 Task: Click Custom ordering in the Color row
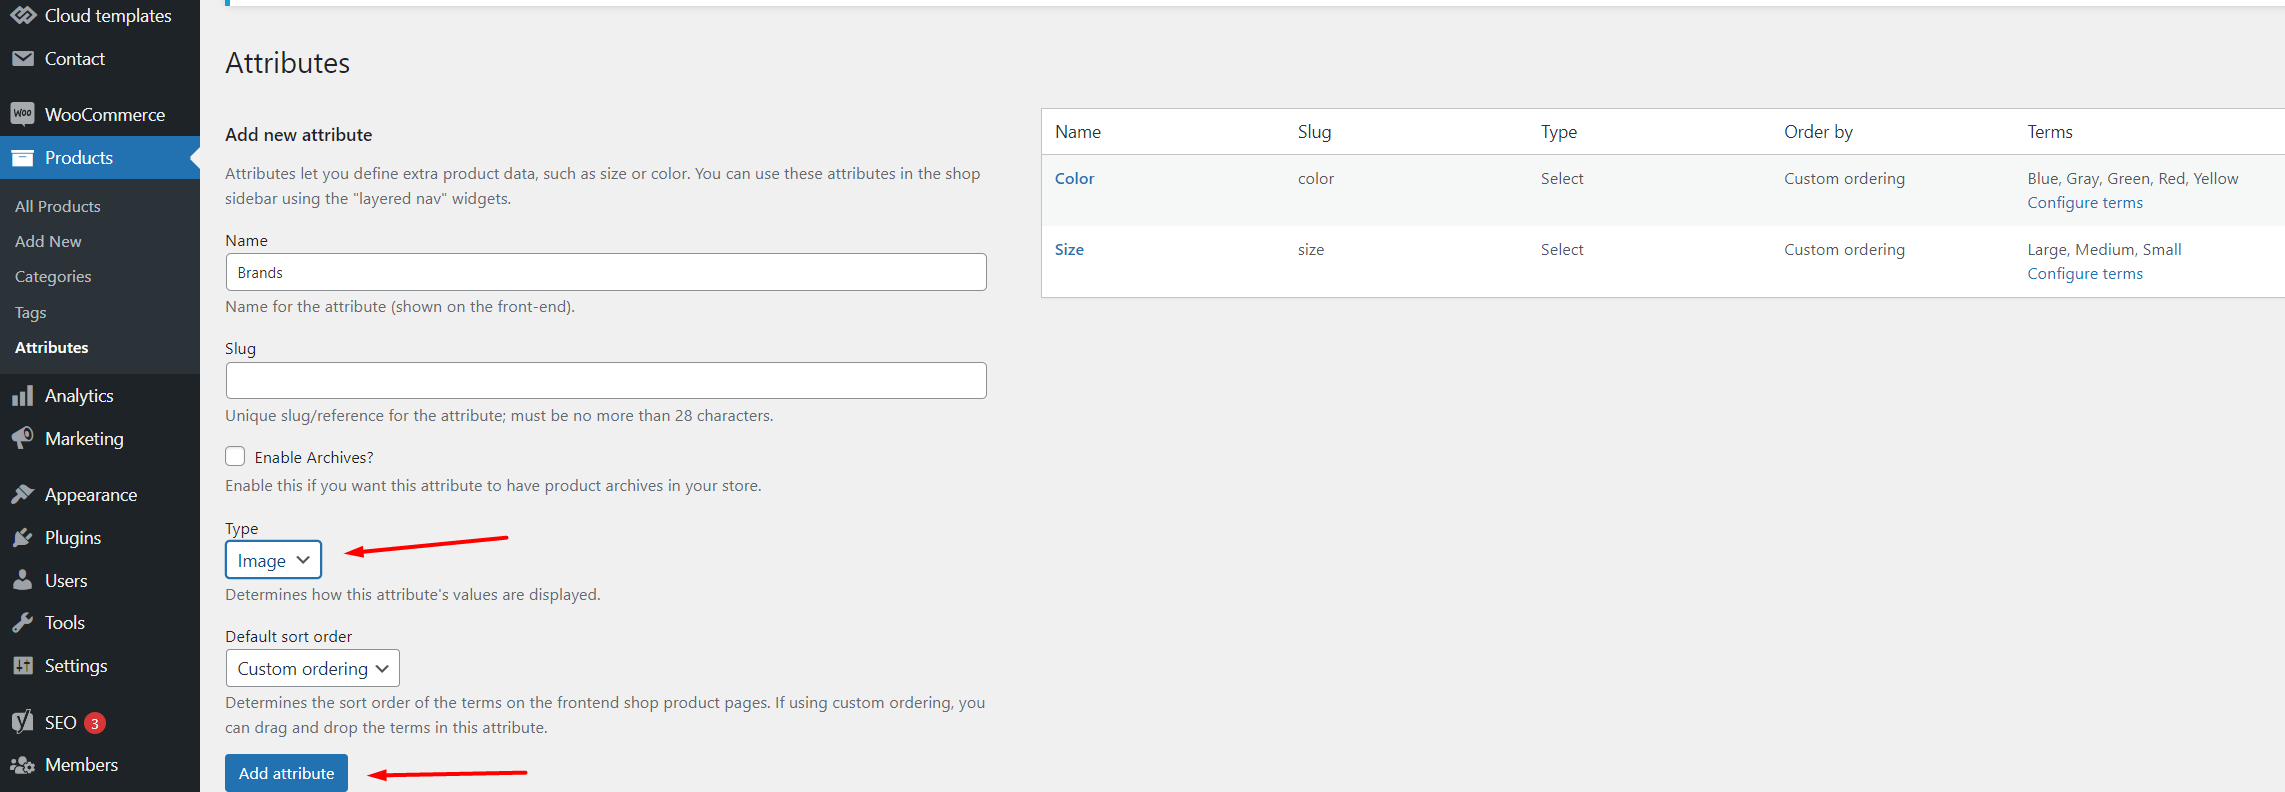pos(1844,178)
